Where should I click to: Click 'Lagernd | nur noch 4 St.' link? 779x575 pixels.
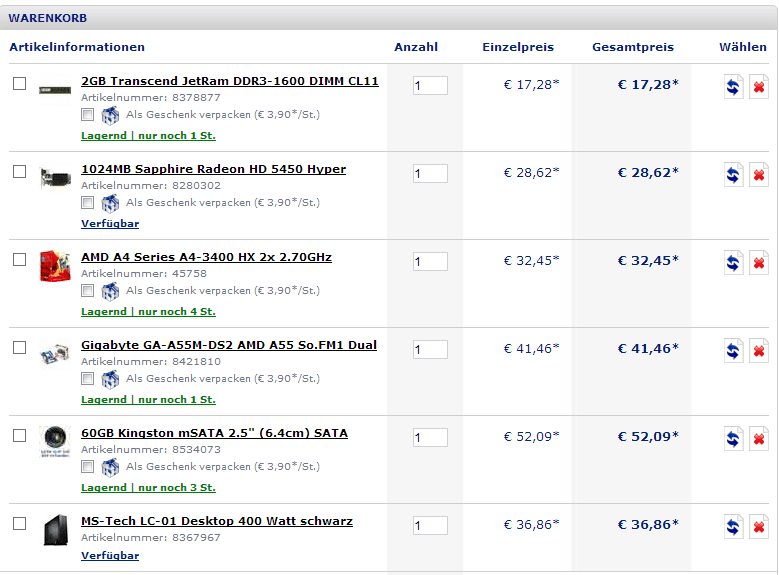tap(148, 312)
